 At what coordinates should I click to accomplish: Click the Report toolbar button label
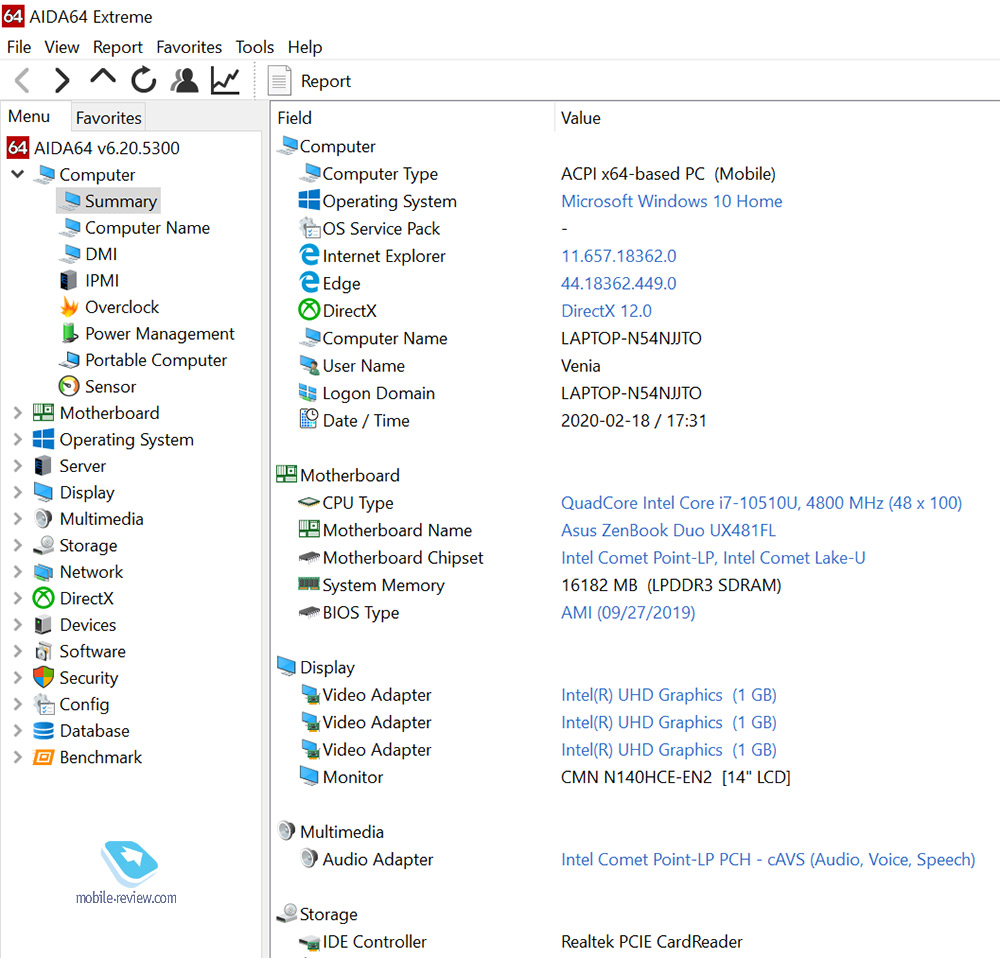click(x=325, y=81)
